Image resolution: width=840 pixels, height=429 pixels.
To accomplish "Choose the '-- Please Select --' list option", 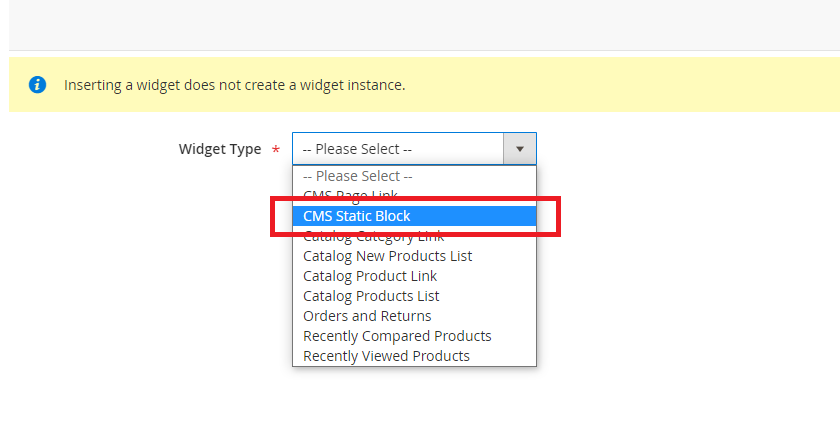I will pos(358,176).
